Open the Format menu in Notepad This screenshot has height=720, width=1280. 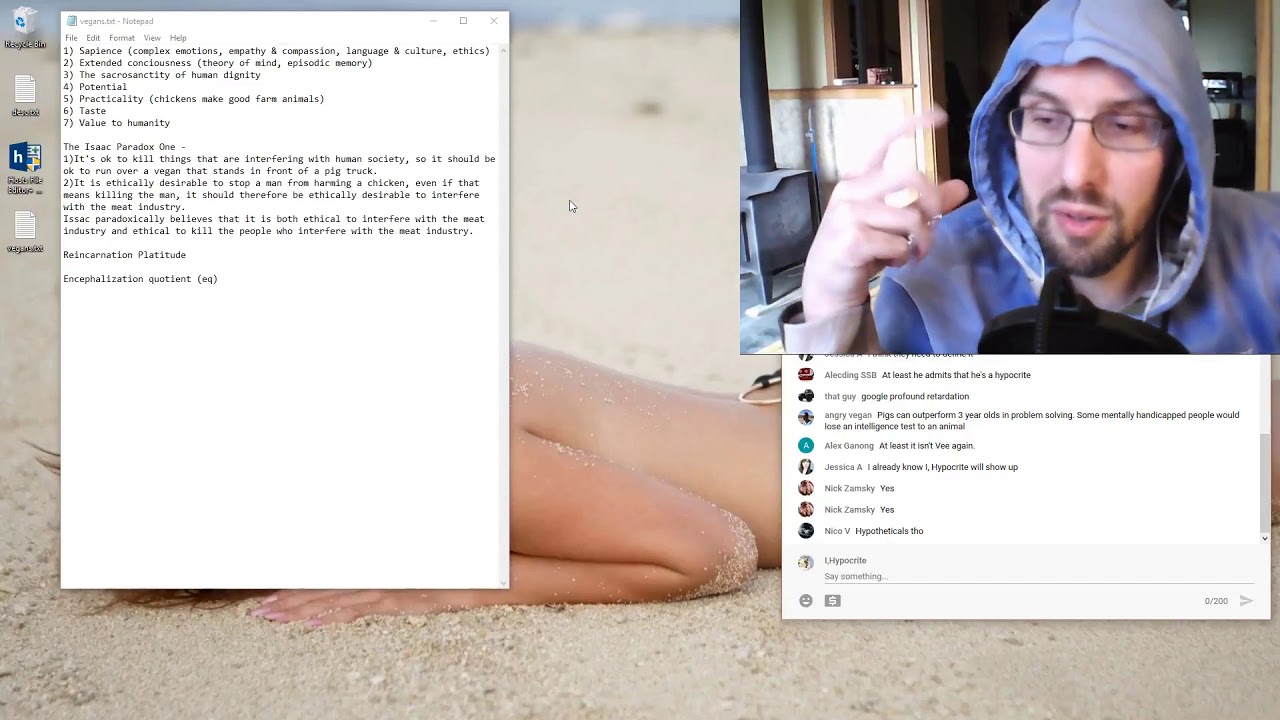coord(122,38)
